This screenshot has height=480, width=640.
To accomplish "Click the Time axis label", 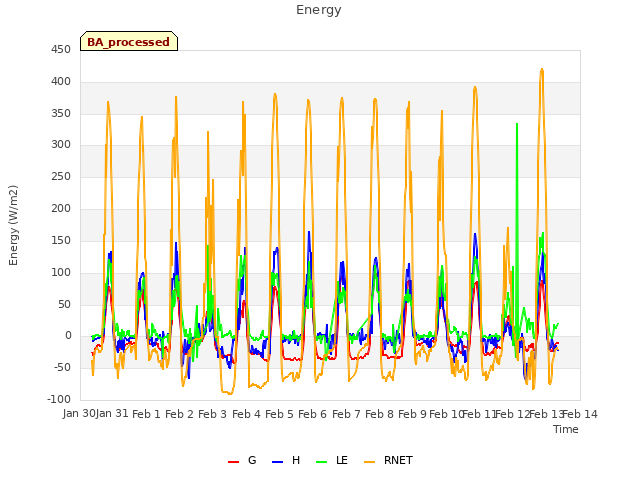I will click(566, 429).
